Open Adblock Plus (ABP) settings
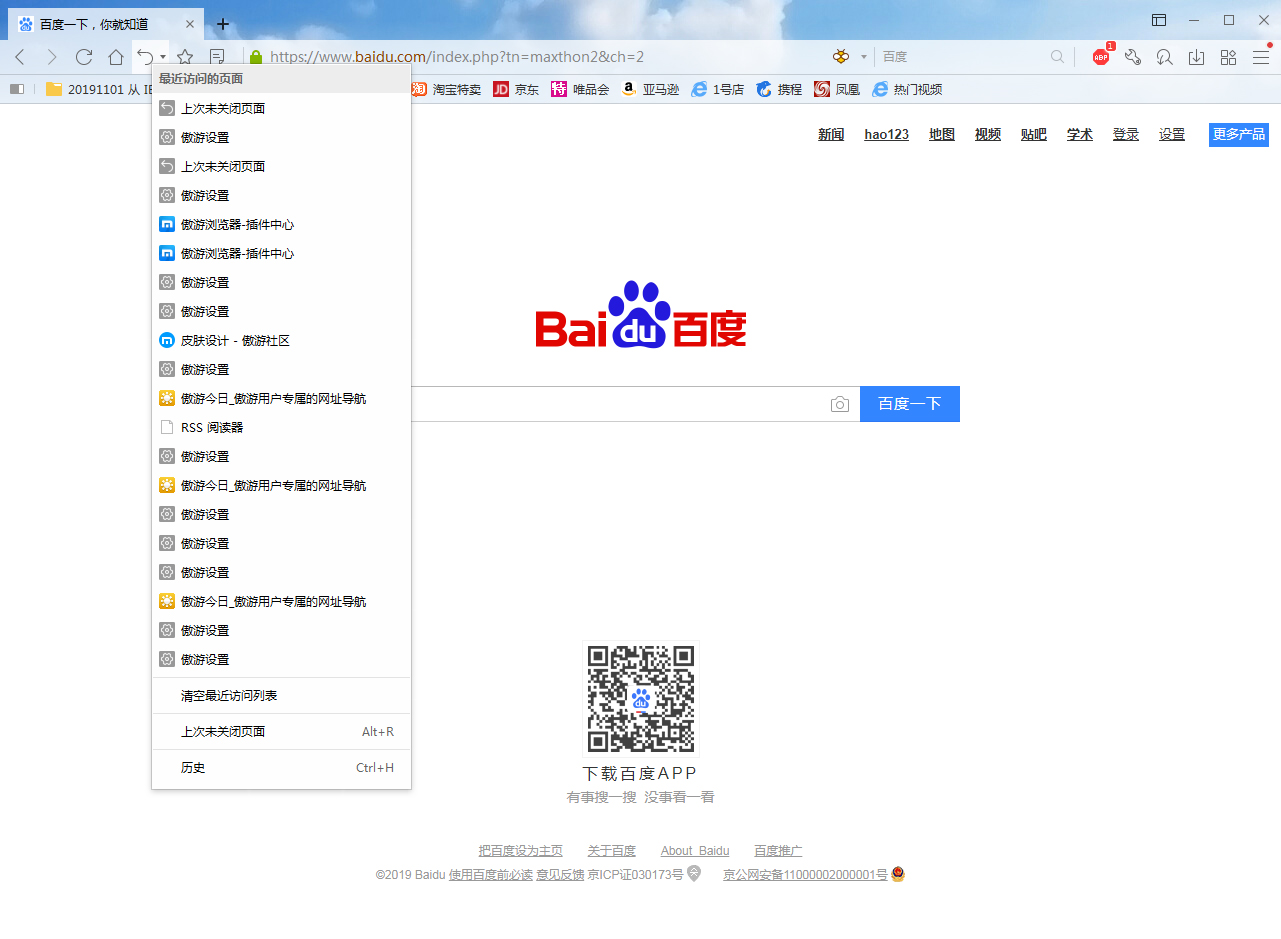 point(1100,57)
